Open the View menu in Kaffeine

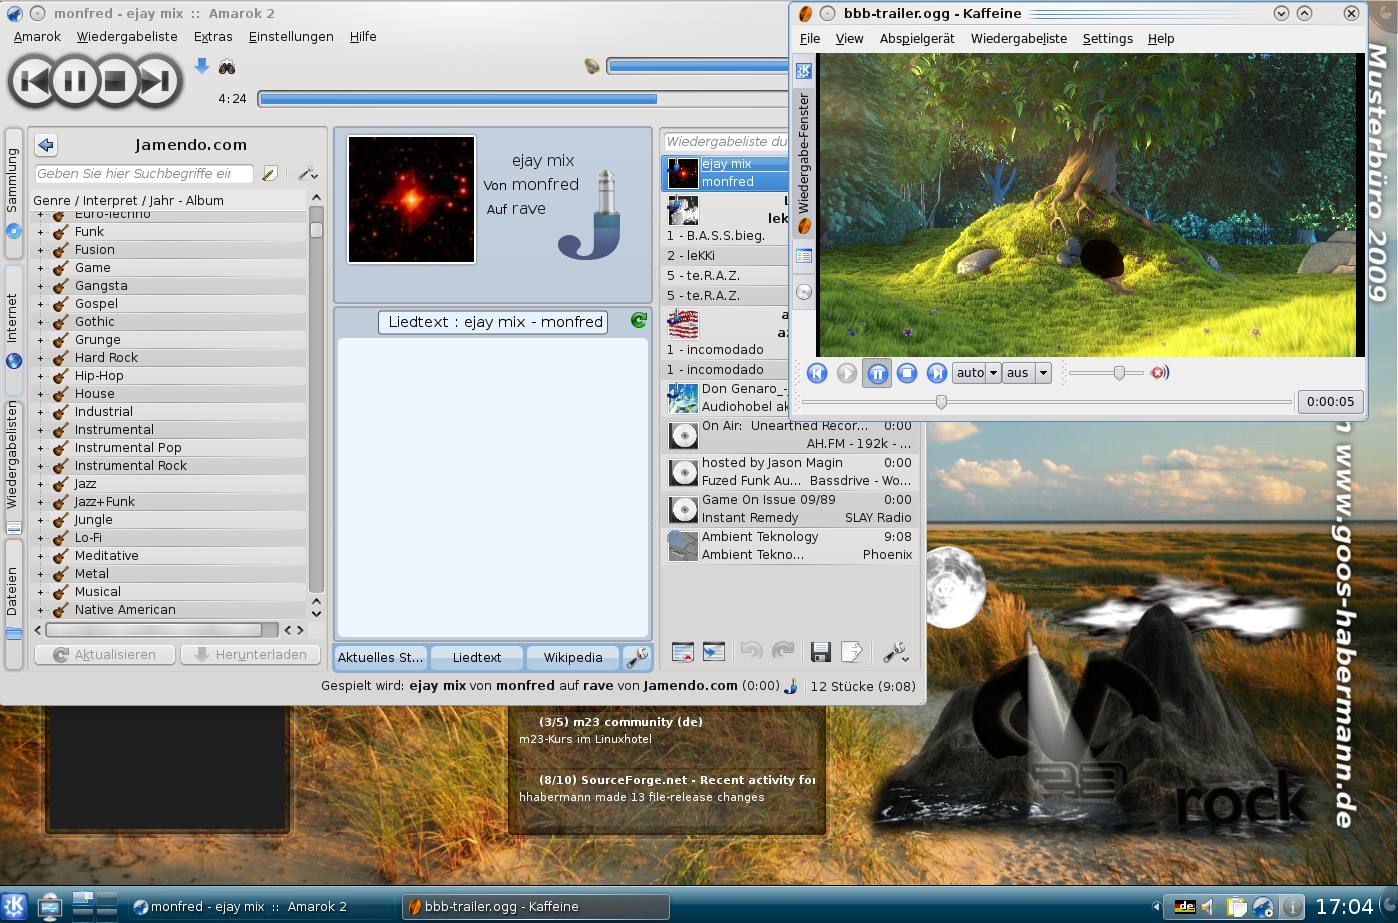point(849,38)
